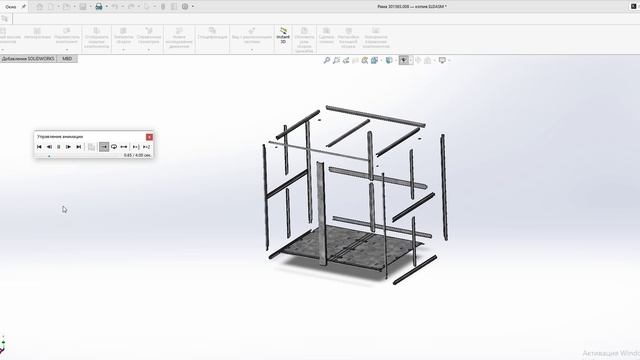Expand the Options gear dropdown arrow
The height and width of the screenshot is (360, 640).
(x=193, y=7)
